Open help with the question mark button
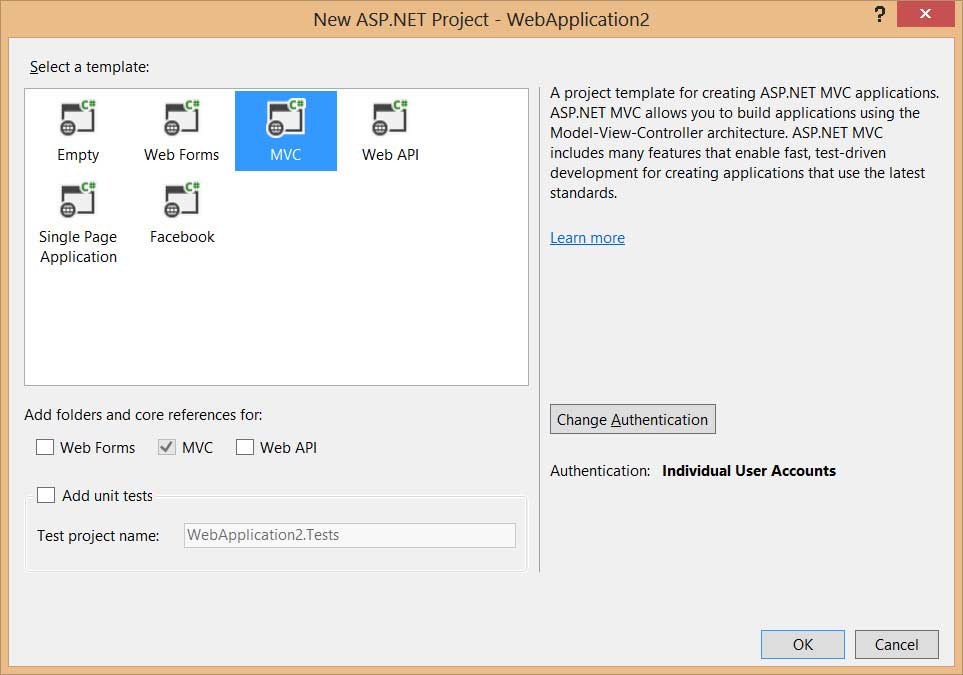963x675 pixels. tap(879, 14)
